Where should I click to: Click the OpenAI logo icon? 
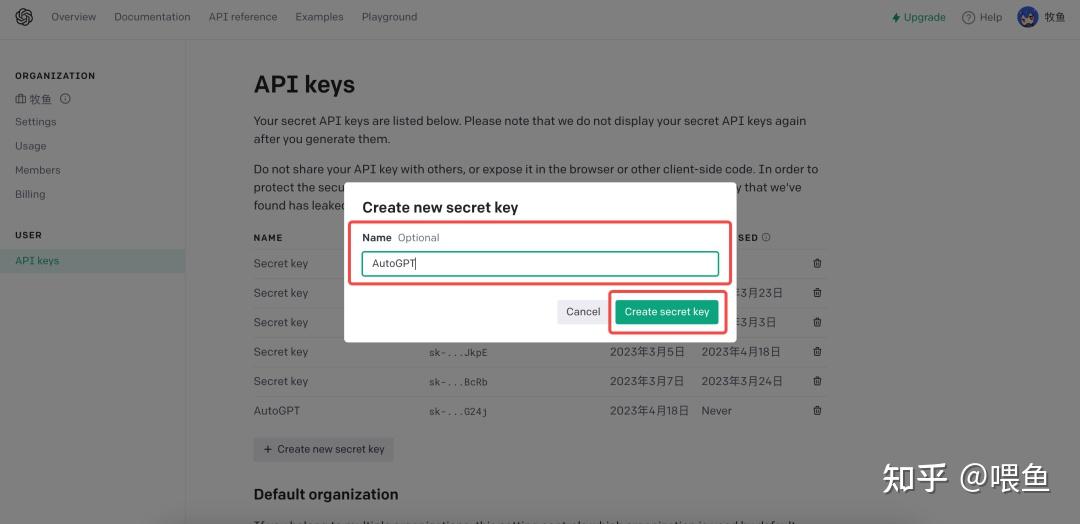24,17
